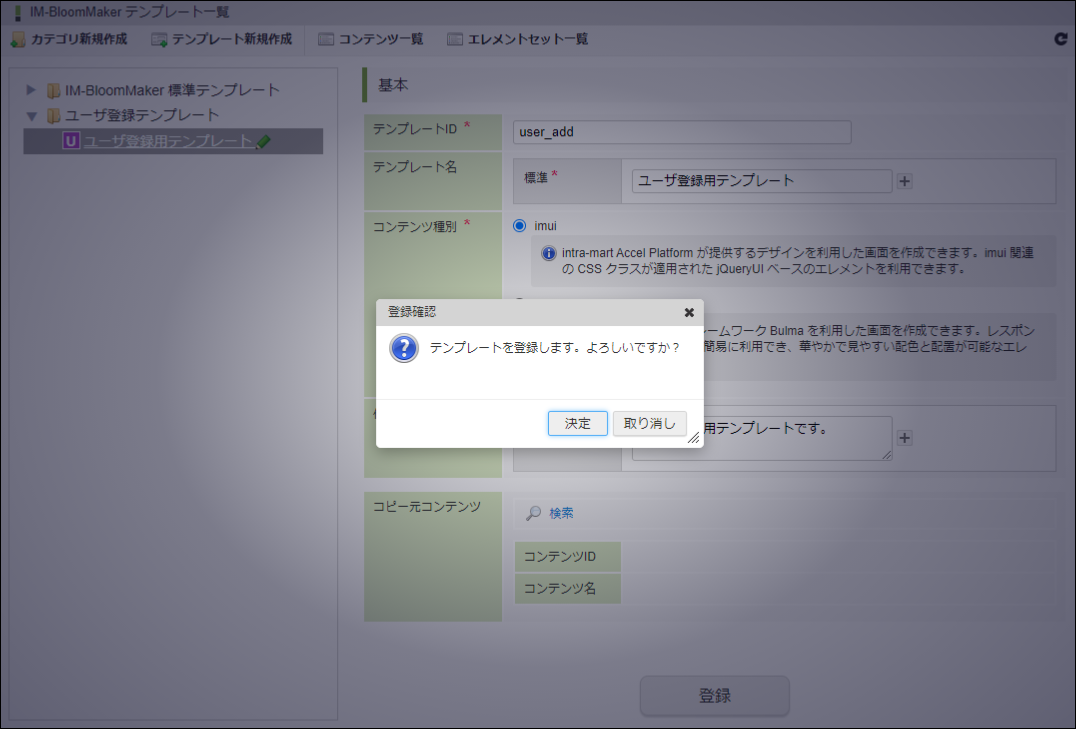Click the blue question mark icon in dialog
Screen dimensions: 1076x729
[x=404, y=348]
